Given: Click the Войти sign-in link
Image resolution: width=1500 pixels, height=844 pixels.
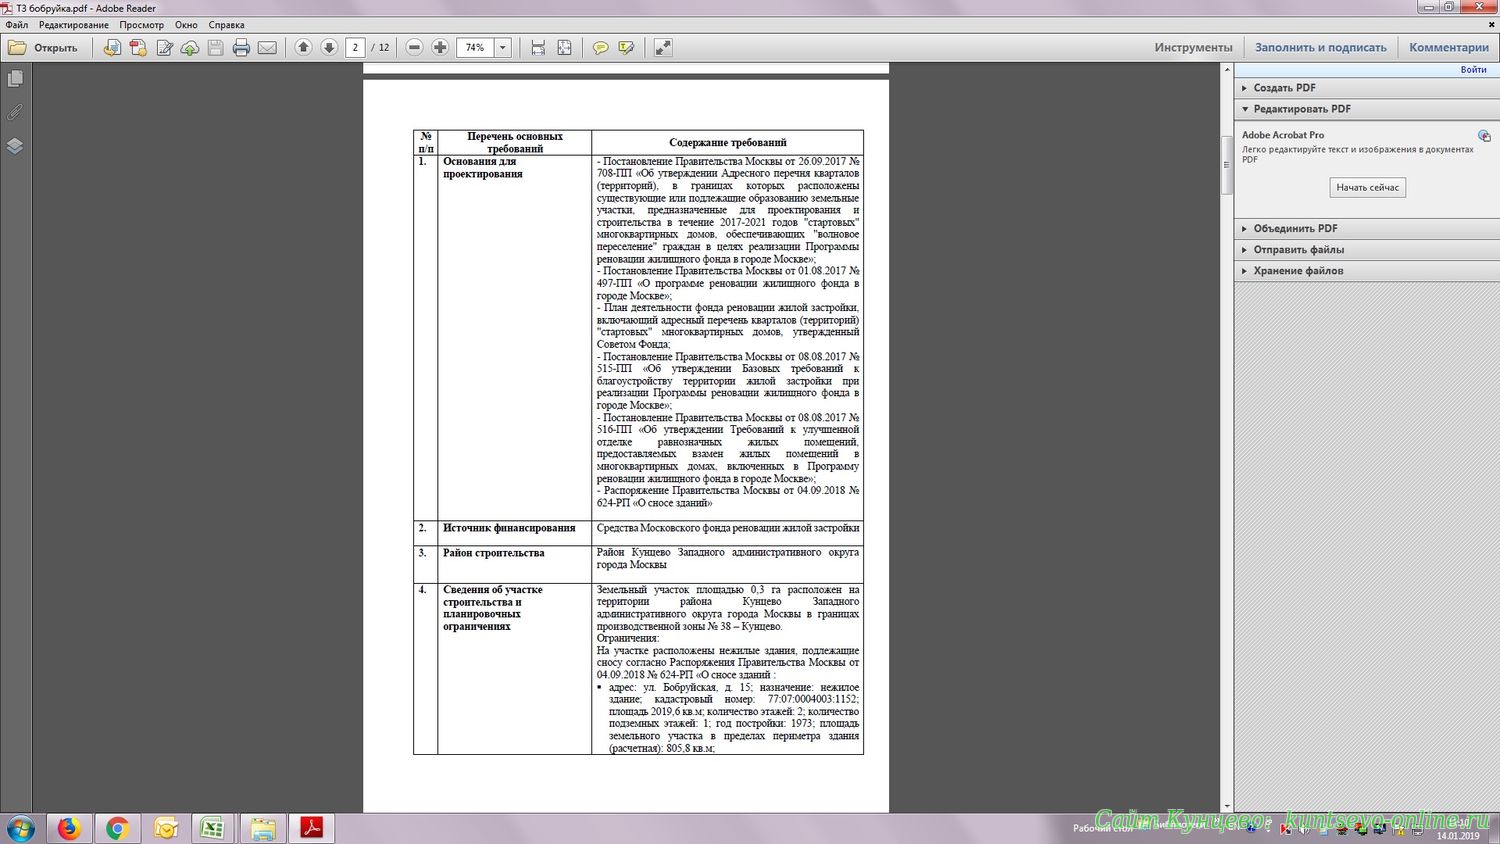Looking at the screenshot, I should (1473, 70).
